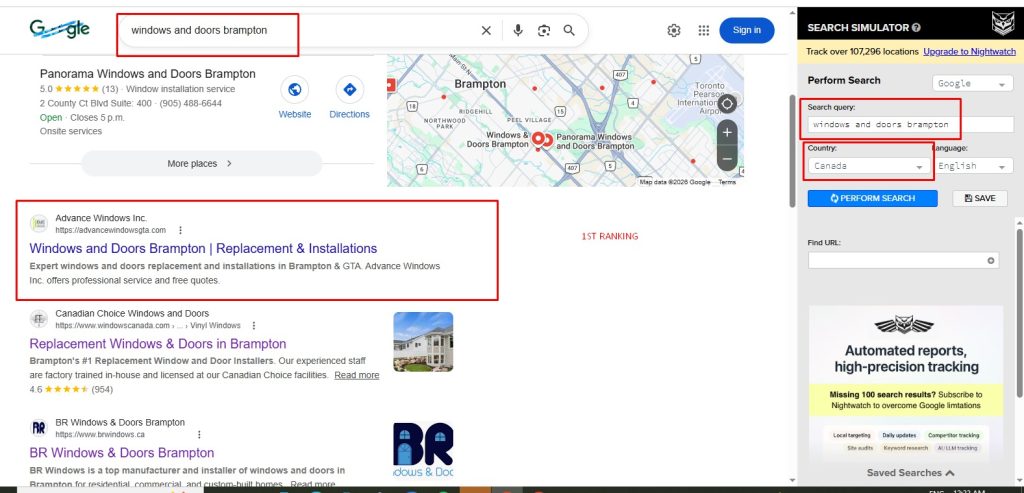The image size is (1024, 493).
Task: Get Directions to Panorama Windows
Action: click(349, 90)
